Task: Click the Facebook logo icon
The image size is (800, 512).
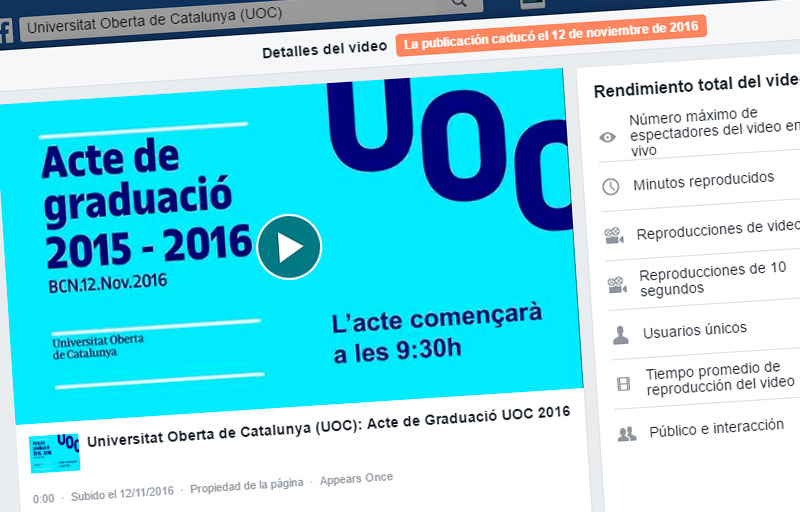Action: click(x=6, y=33)
